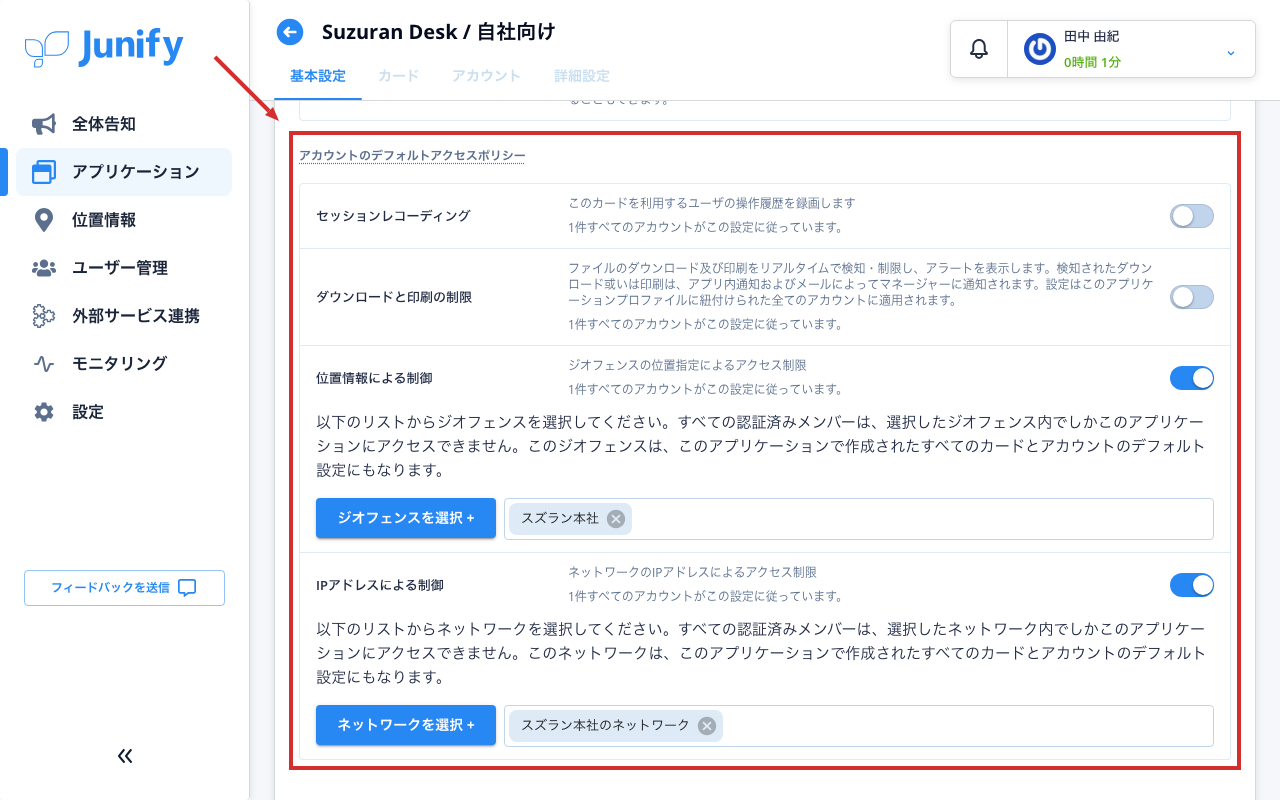Click the blue power status icon

click(x=1040, y=49)
